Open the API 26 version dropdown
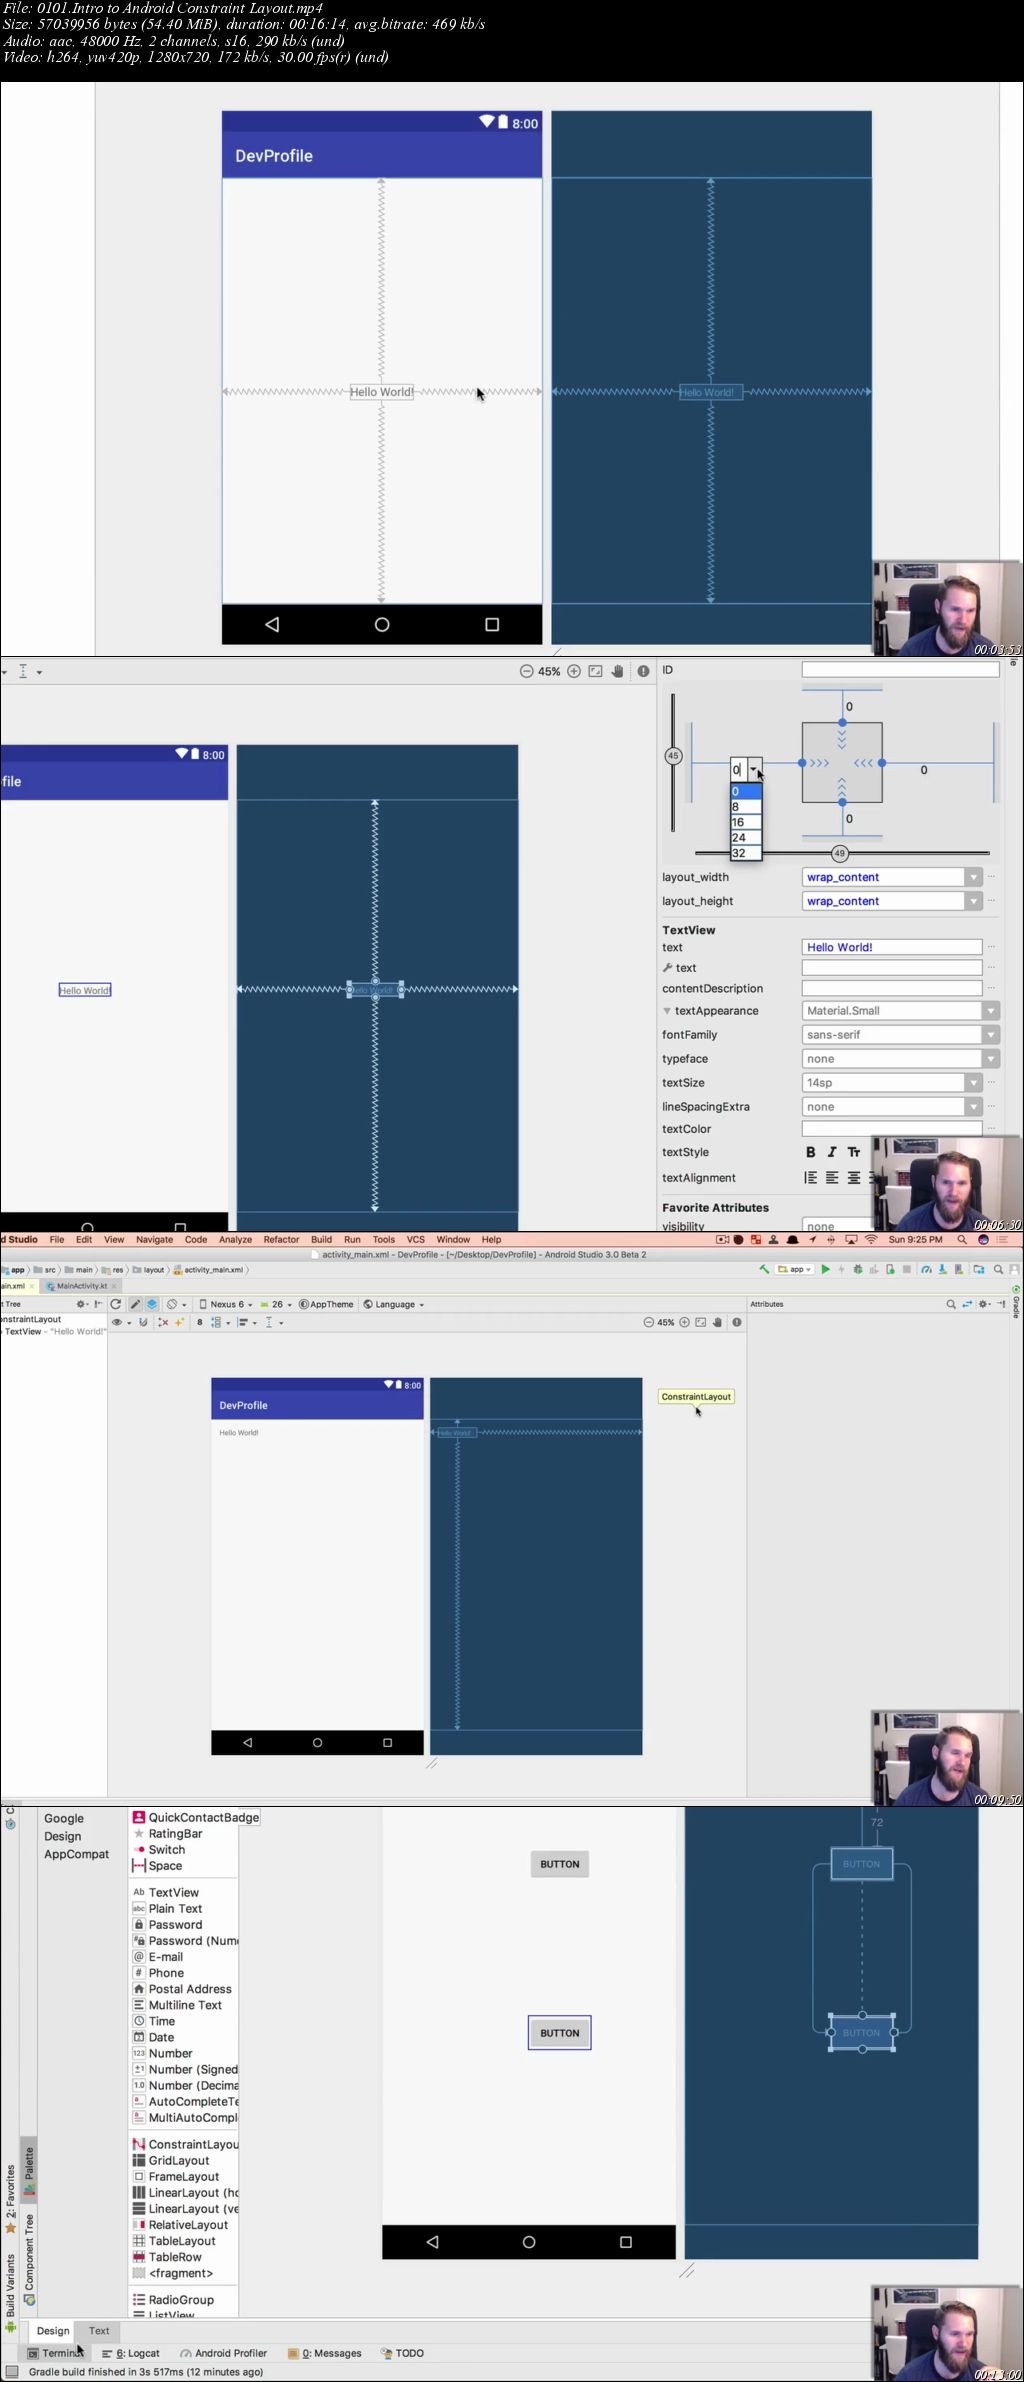 click(276, 1304)
